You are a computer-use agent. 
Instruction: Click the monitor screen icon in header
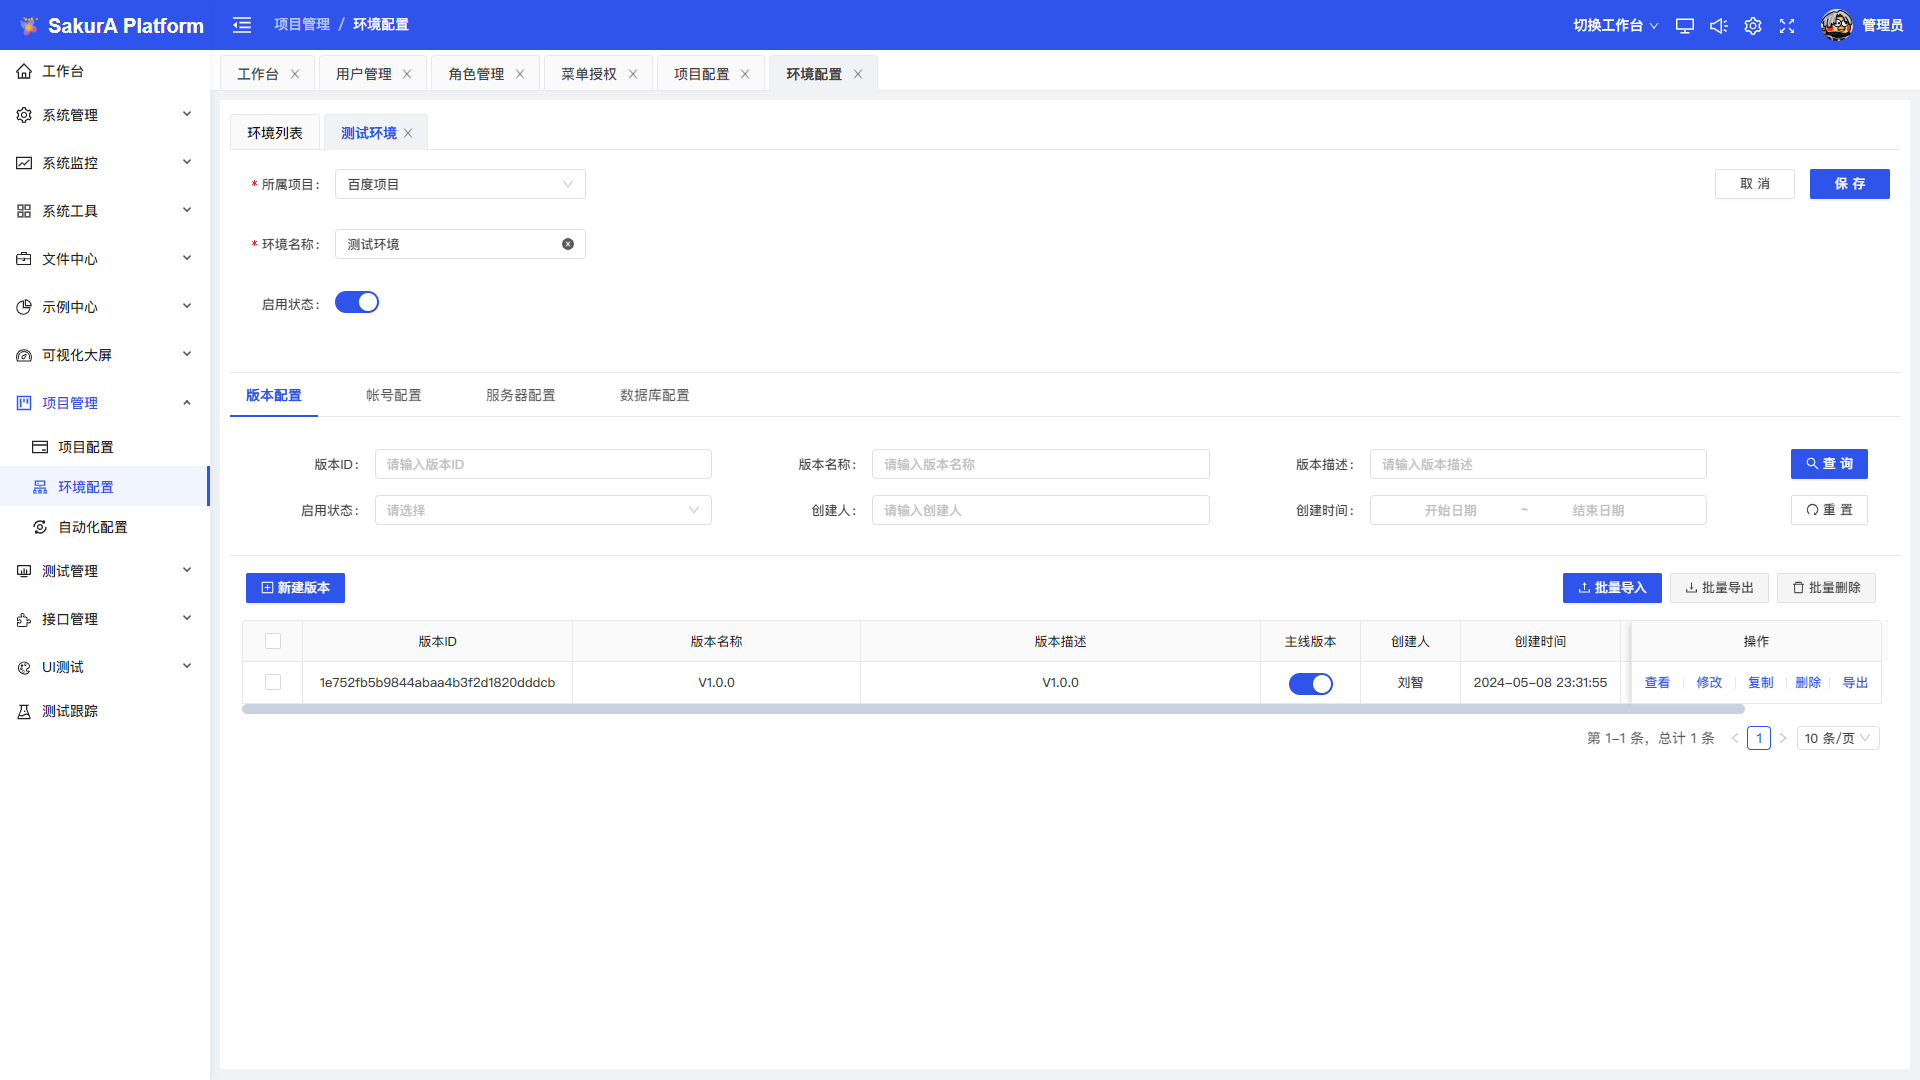click(x=1684, y=26)
